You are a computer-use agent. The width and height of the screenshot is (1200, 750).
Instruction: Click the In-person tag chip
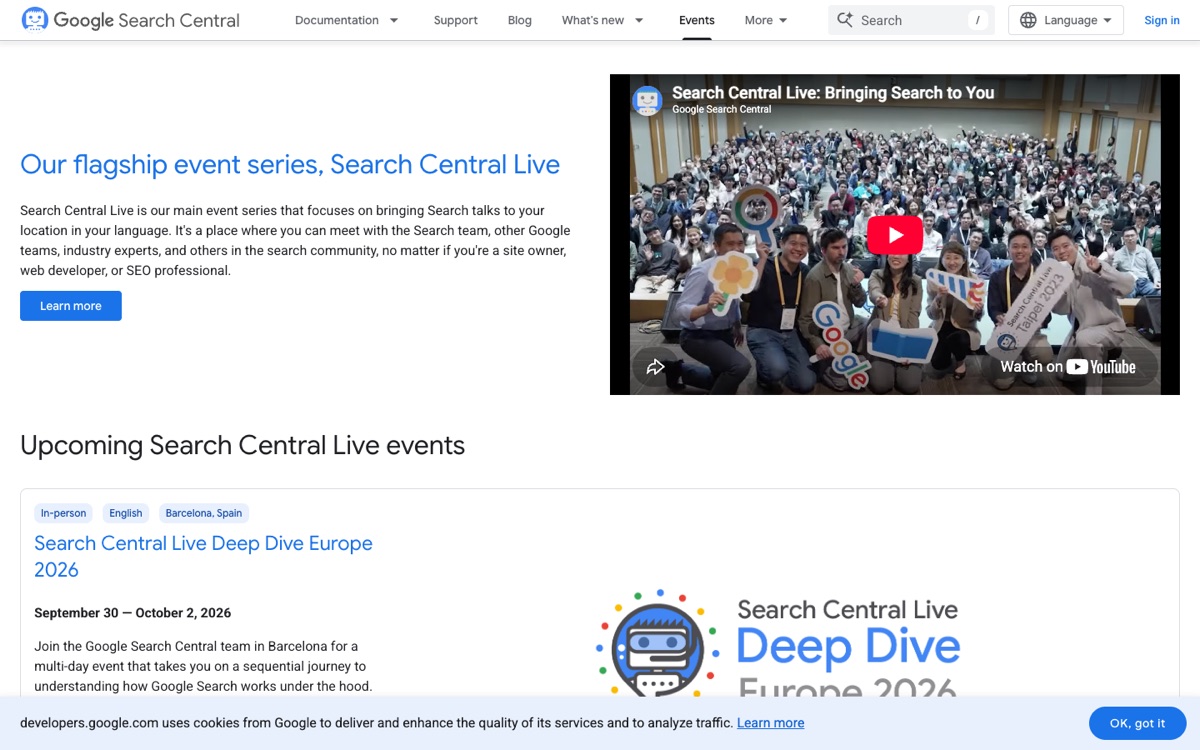point(63,513)
